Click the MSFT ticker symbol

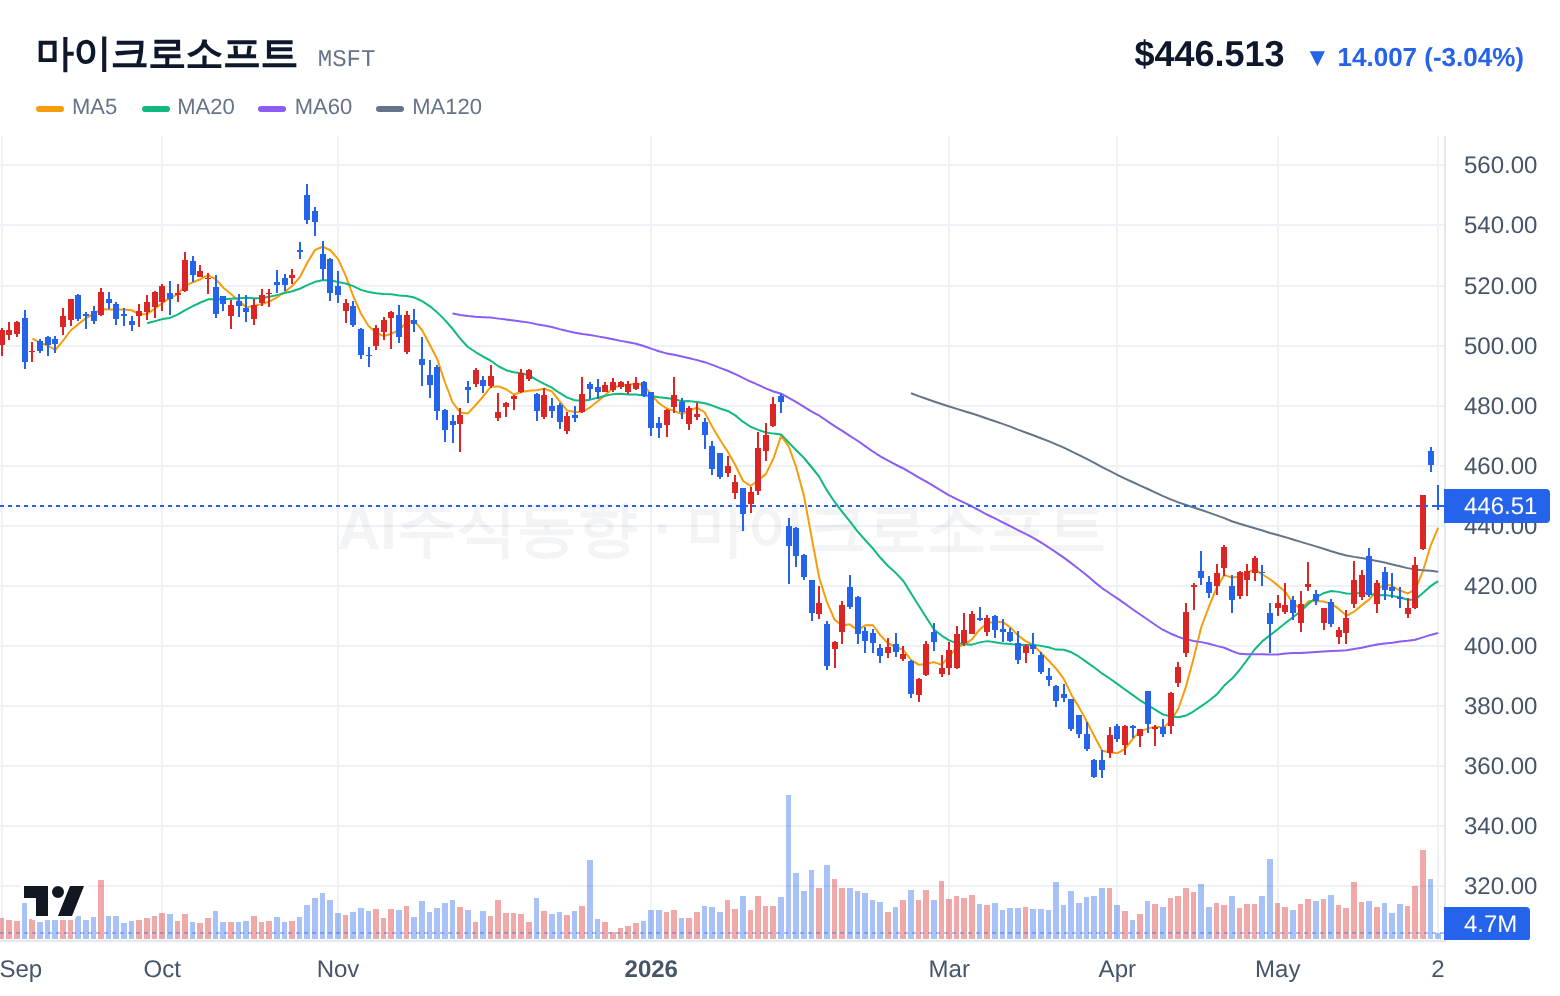point(346,59)
